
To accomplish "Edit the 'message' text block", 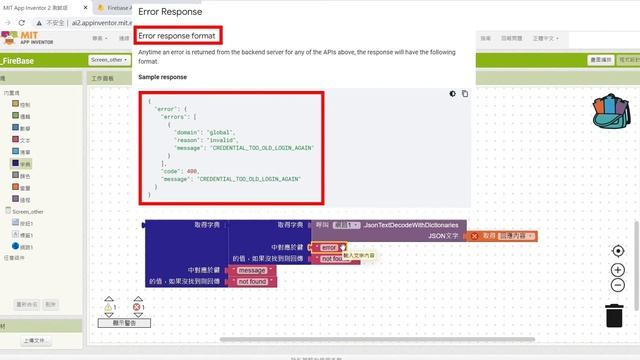I will tap(252, 270).
